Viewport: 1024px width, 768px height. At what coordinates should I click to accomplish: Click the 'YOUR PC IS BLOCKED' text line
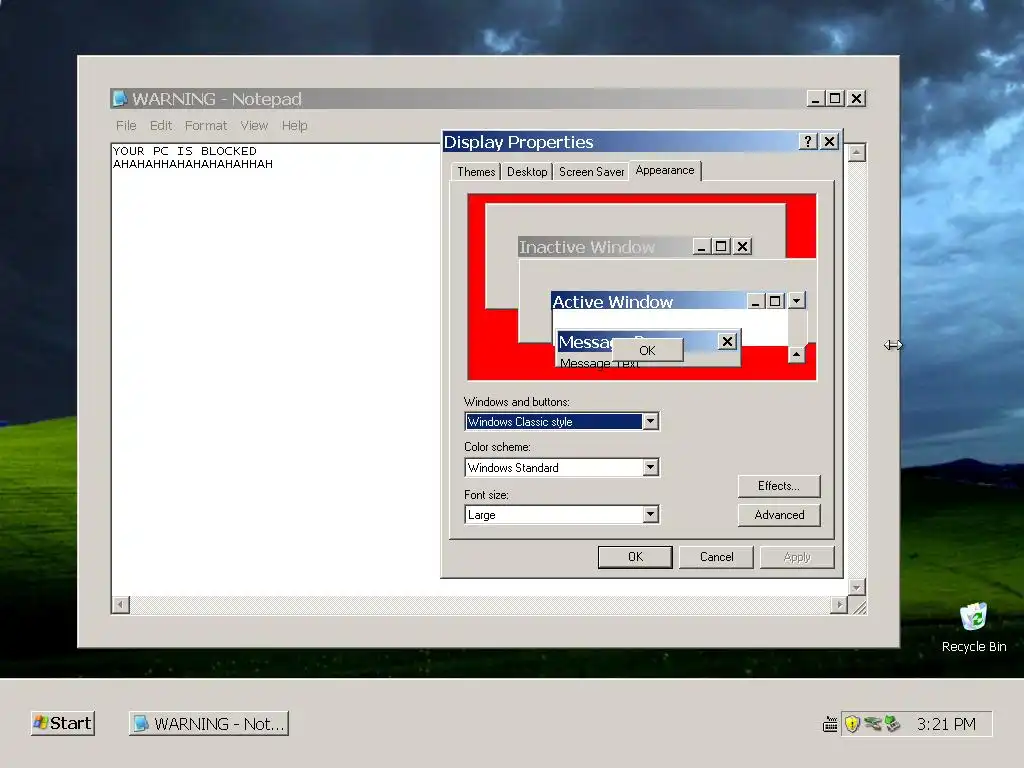pyautogui.click(x=185, y=151)
